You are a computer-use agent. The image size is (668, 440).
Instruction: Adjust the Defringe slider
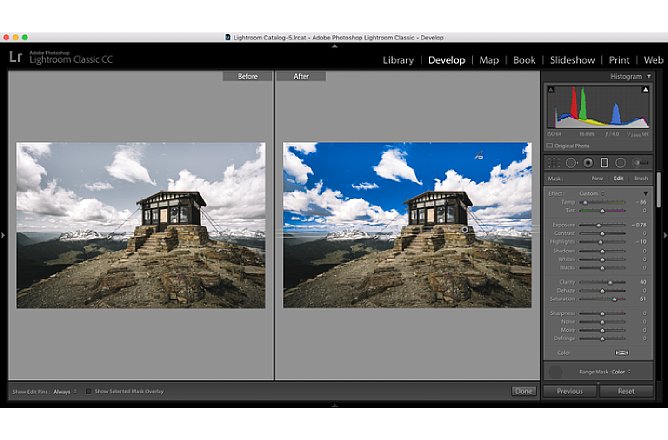tap(602, 339)
